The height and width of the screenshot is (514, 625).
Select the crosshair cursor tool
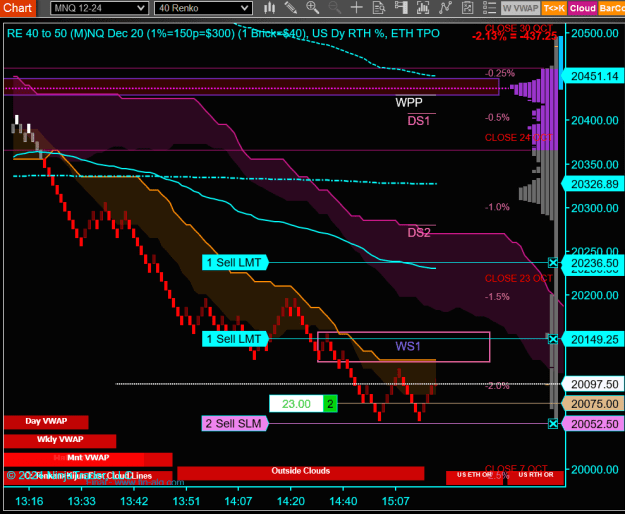(x=356, y=8)
